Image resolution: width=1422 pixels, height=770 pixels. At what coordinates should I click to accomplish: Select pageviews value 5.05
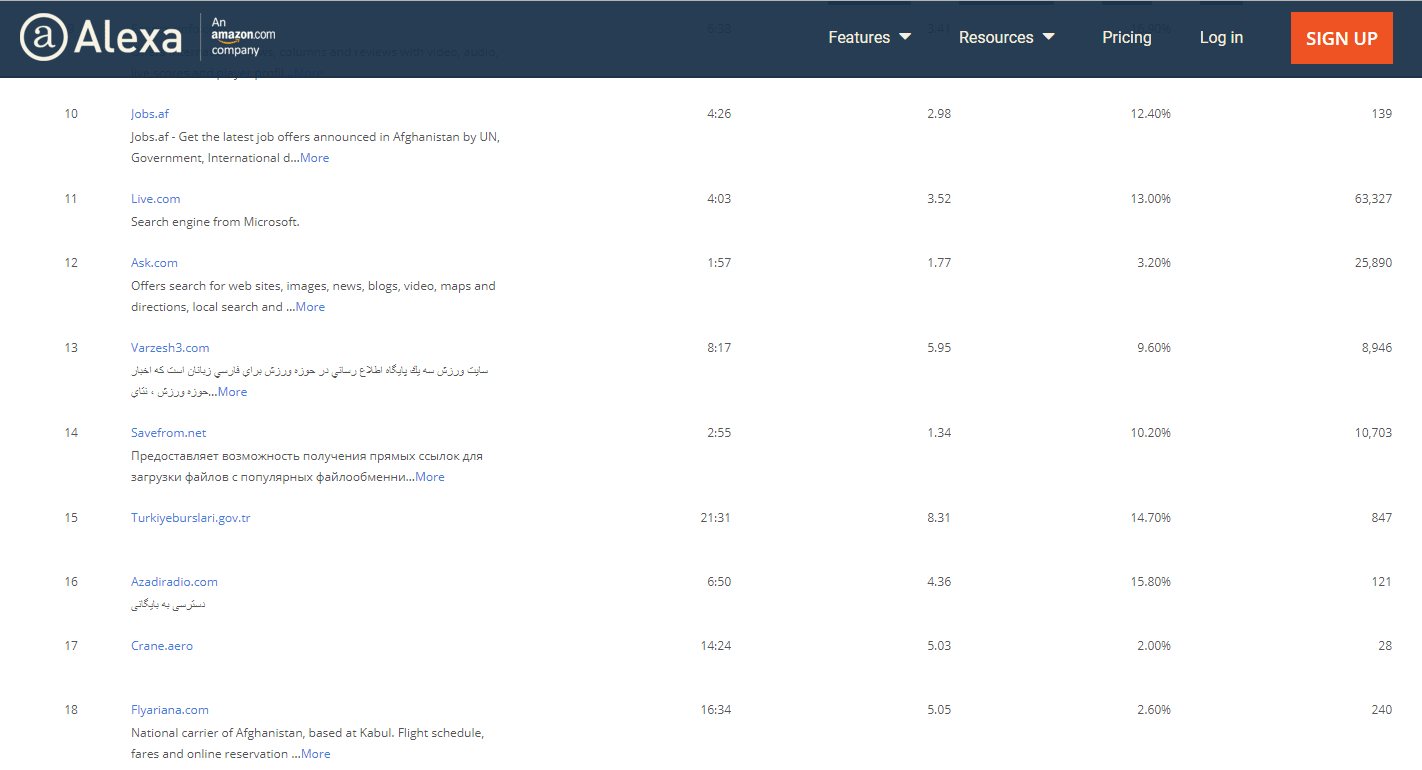click(x=939, y=710)
